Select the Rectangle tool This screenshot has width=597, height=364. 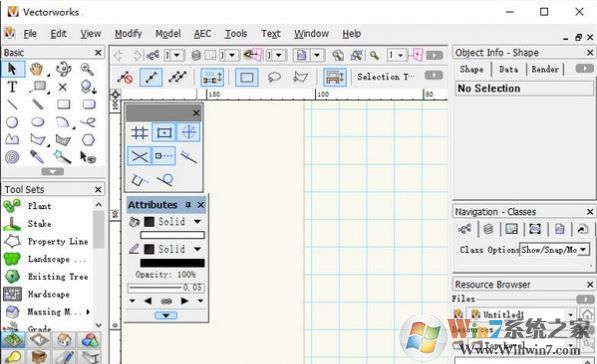point(64,104)
